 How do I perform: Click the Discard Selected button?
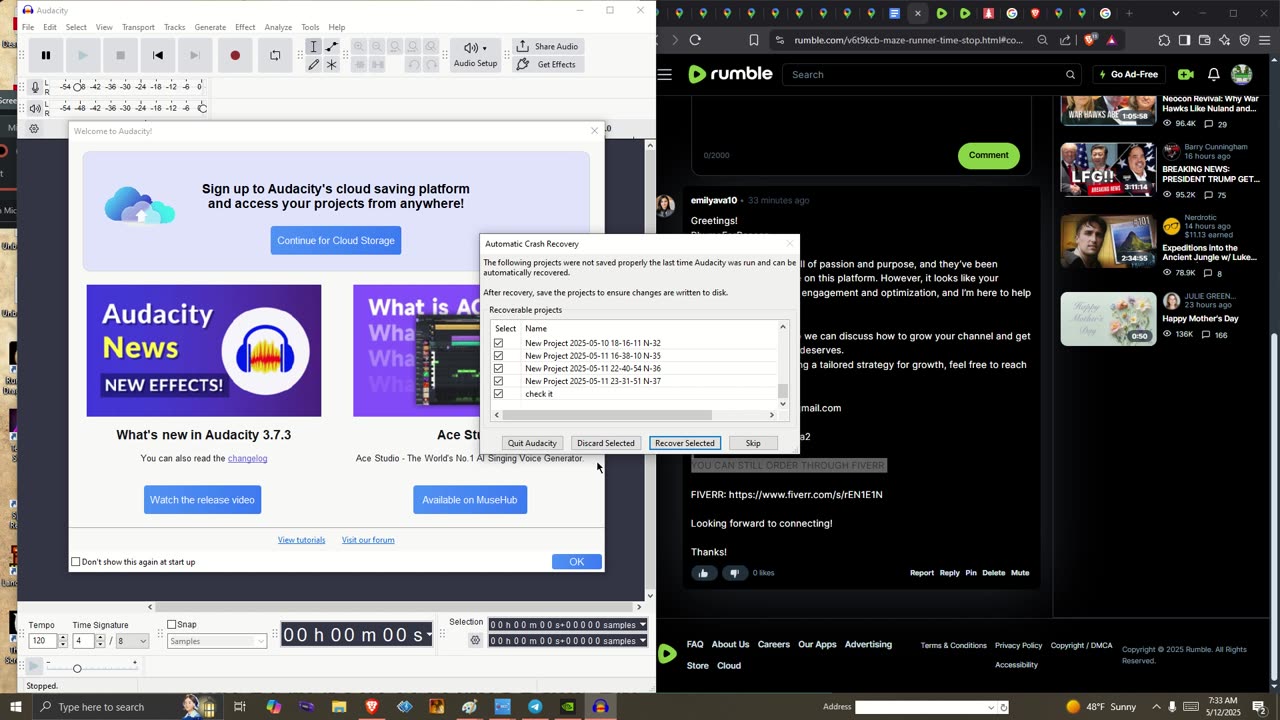(x=605, y=443)
